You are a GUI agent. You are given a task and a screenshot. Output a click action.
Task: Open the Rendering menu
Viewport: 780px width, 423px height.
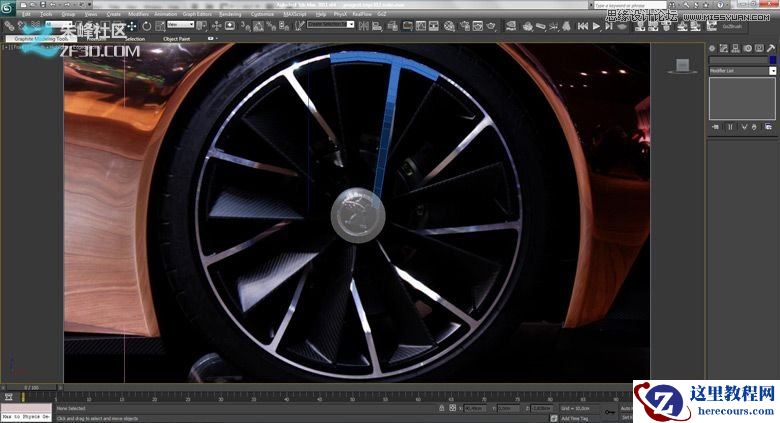pyautogui.click(x=230, y=14)
